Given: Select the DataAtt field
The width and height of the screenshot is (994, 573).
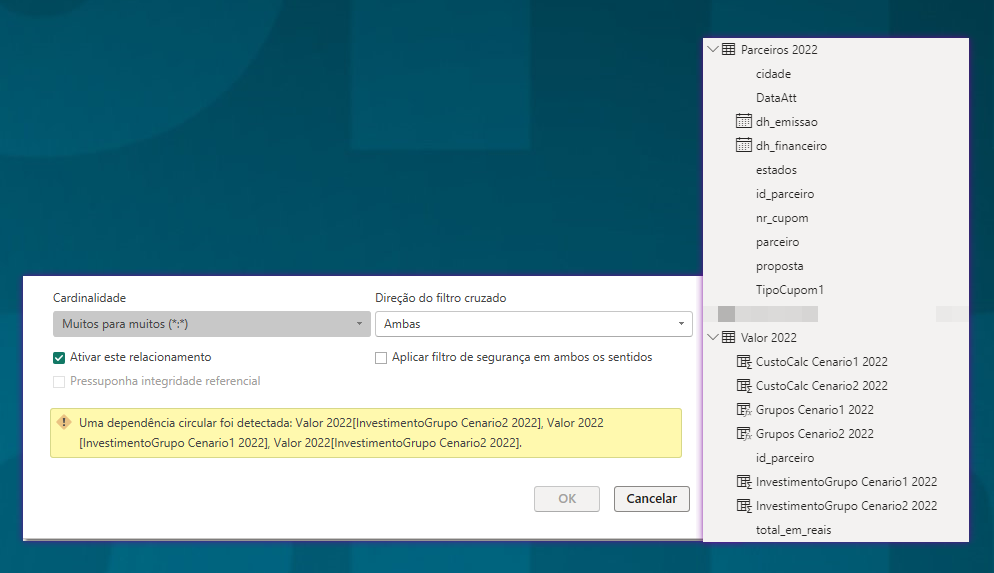Looking at the screenshot, I should pyautogui.click(x=776, y=98).
